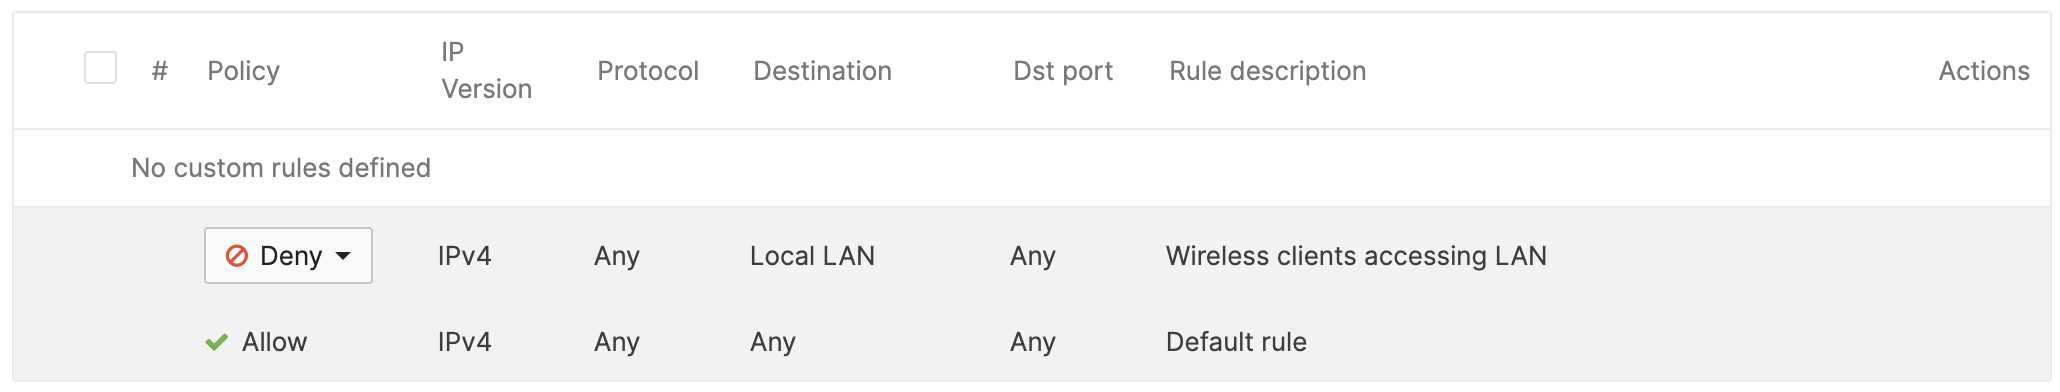Viewport: 2060px width, 392px height.
Task: Click the Rule description column header
Action: tap(1267, 71)
